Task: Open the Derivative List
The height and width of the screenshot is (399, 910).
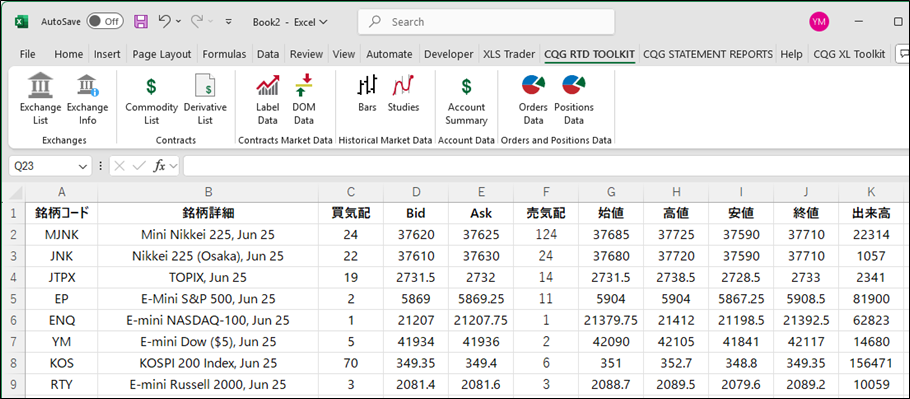Action: [x=205, y=99]
